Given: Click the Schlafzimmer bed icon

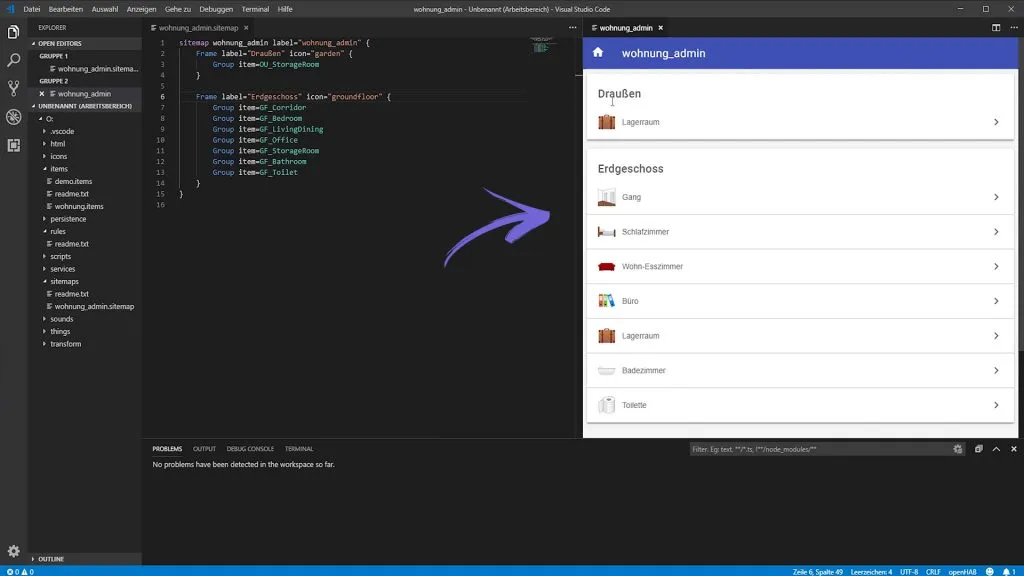Looking at the screenshot, I should pos(606,232).
